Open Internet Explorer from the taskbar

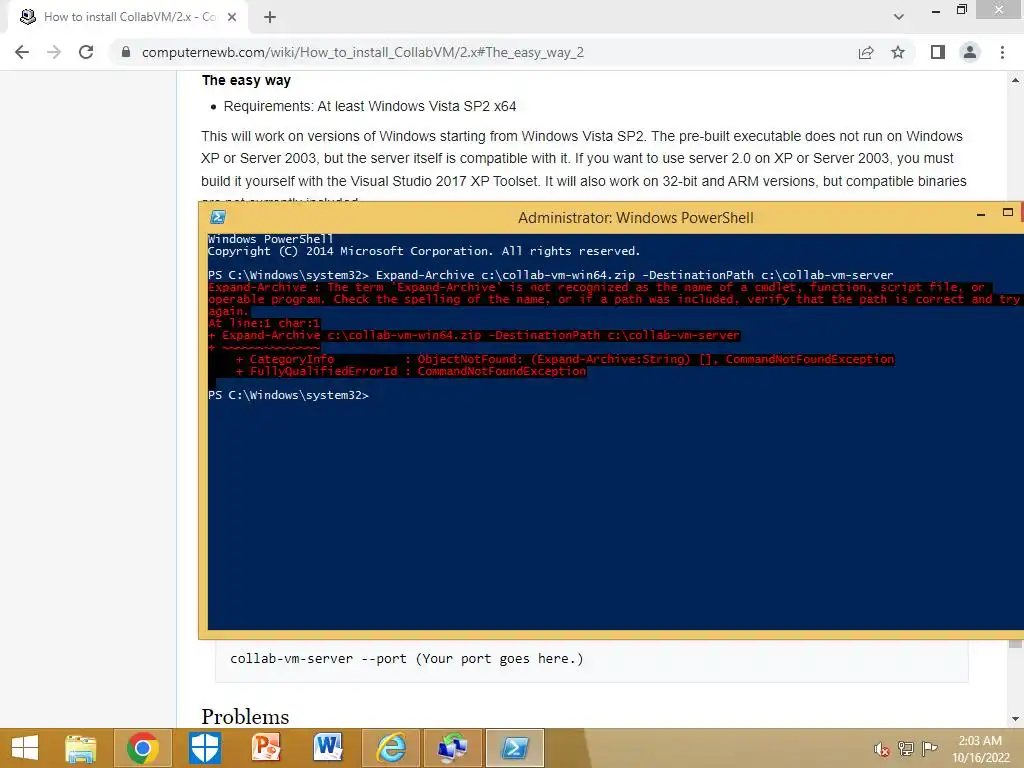[x=391, y=748]
